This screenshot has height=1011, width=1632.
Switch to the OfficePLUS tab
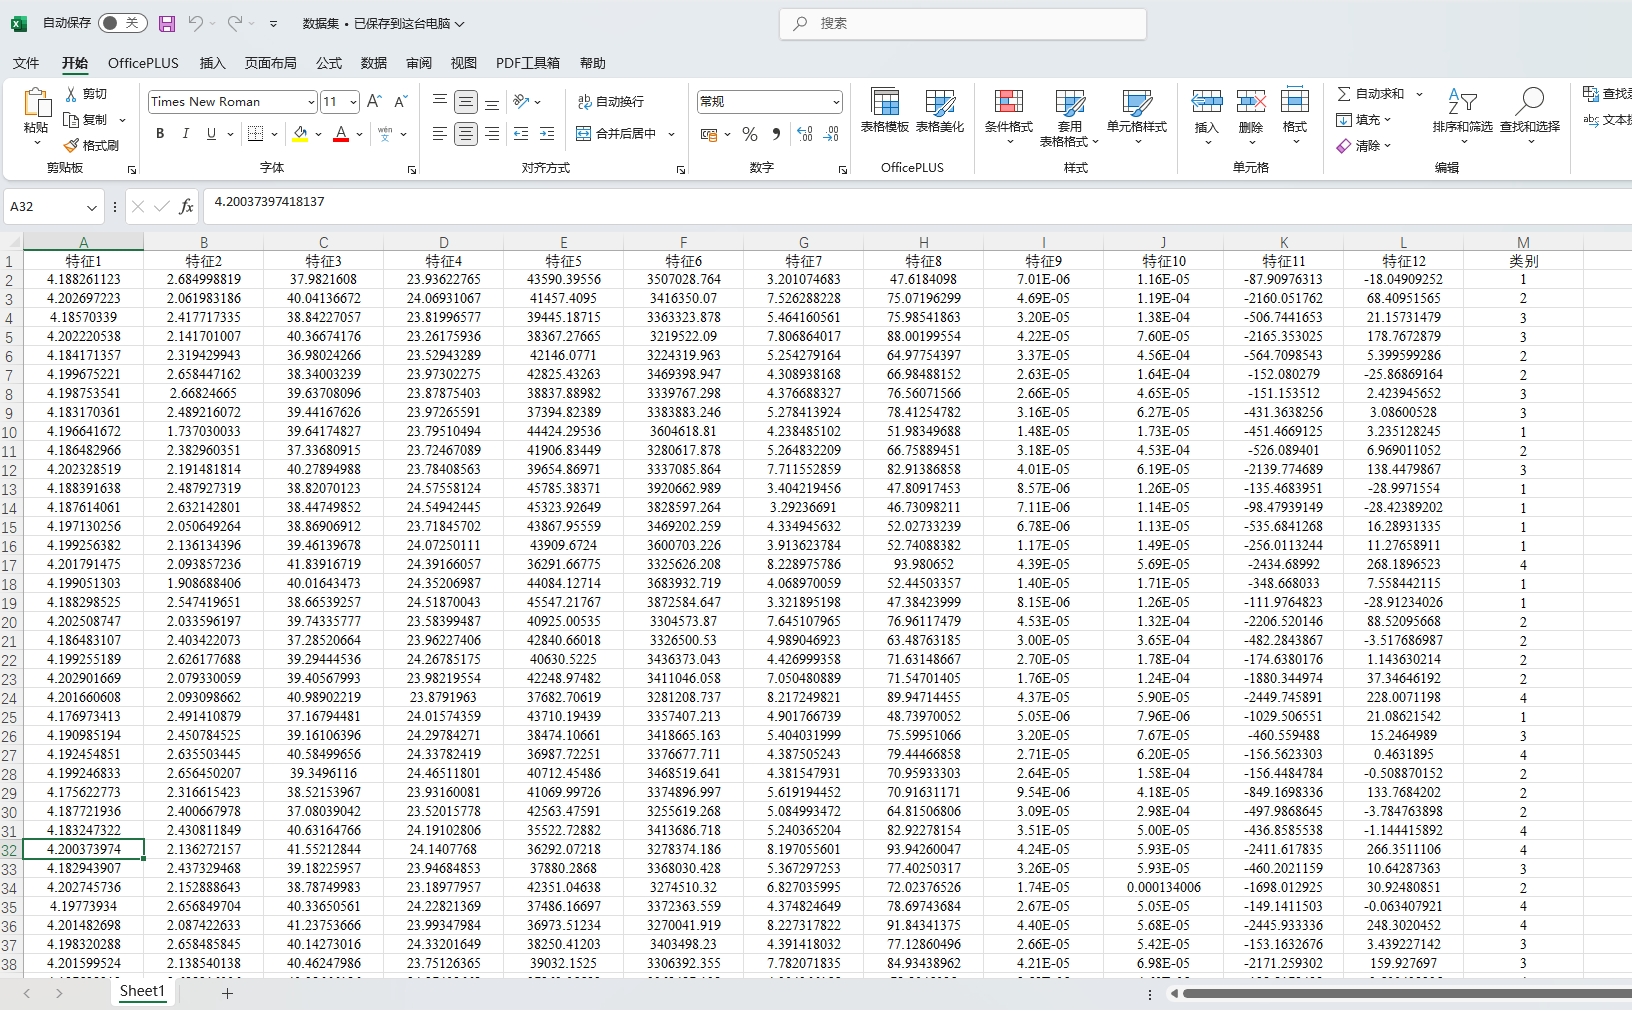143,63
